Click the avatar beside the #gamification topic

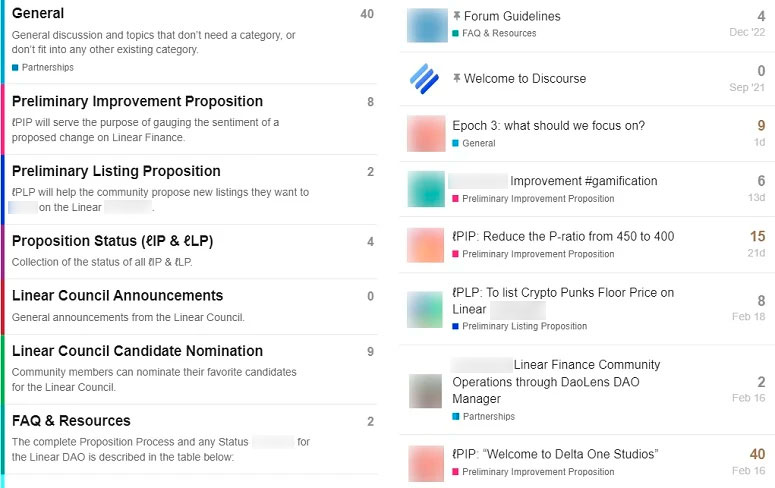pyautogui.click(x=427, y=189)
